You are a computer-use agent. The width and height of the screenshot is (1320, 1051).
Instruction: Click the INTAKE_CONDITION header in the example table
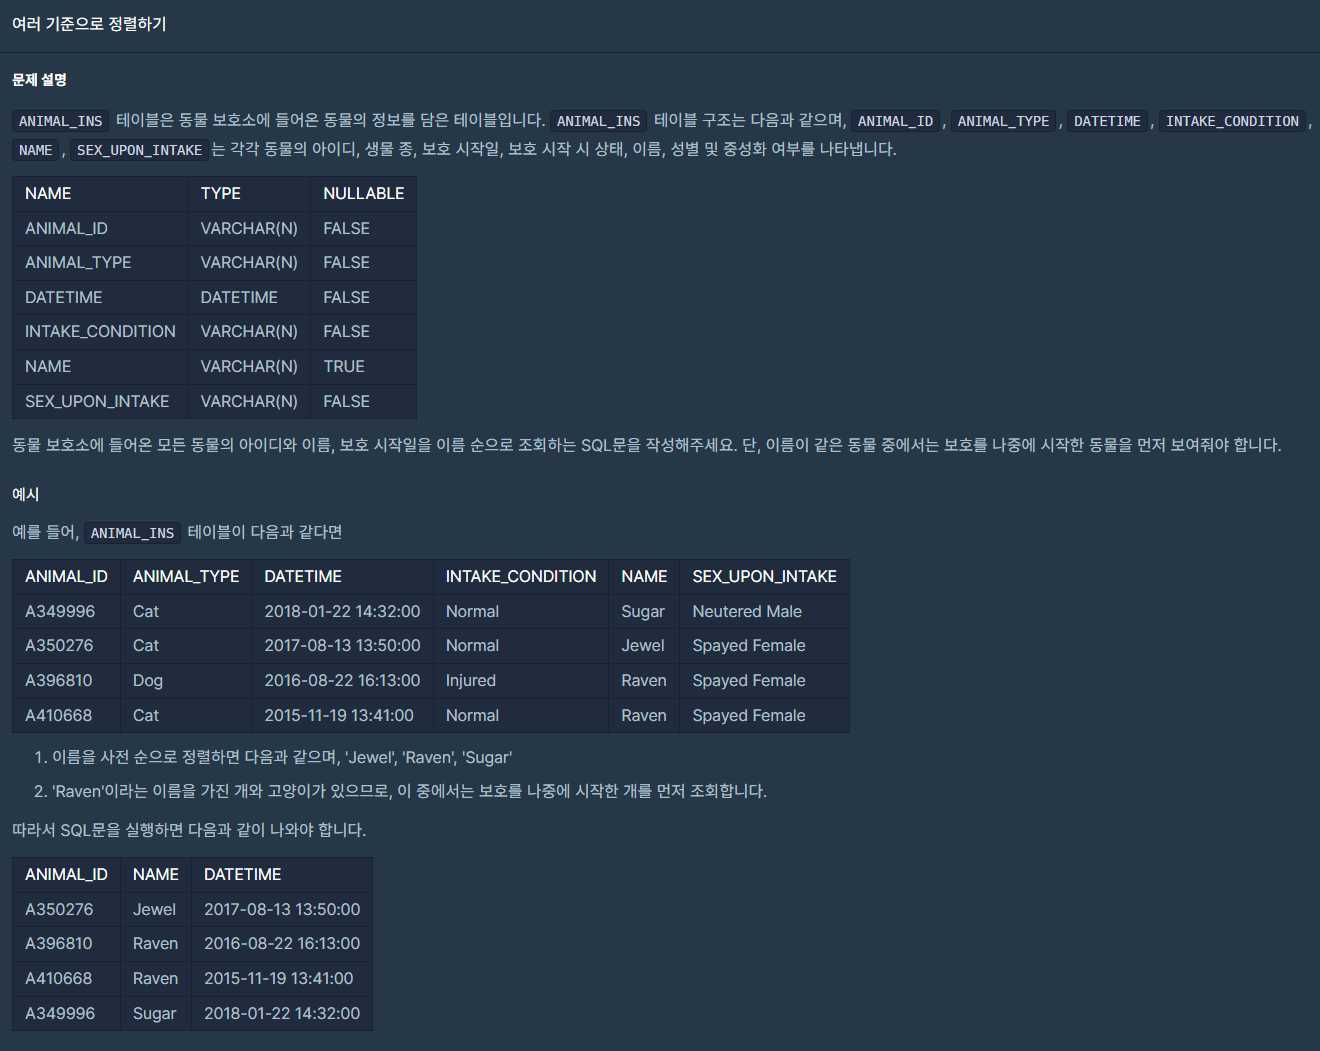point(520,577)
